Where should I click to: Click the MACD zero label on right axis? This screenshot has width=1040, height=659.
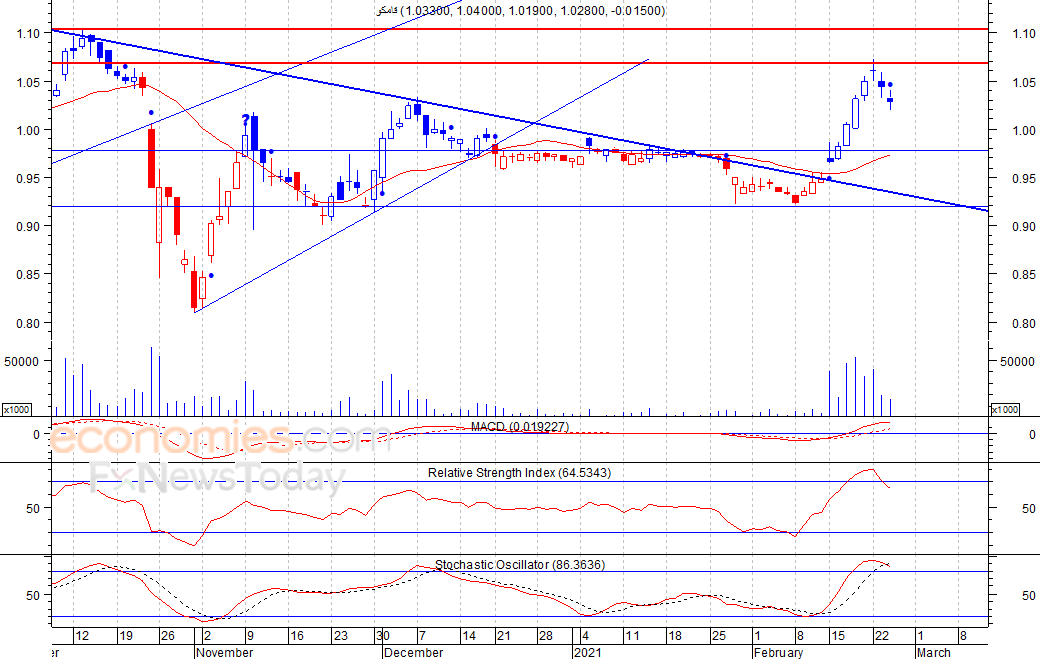[x=1032, y=435]
